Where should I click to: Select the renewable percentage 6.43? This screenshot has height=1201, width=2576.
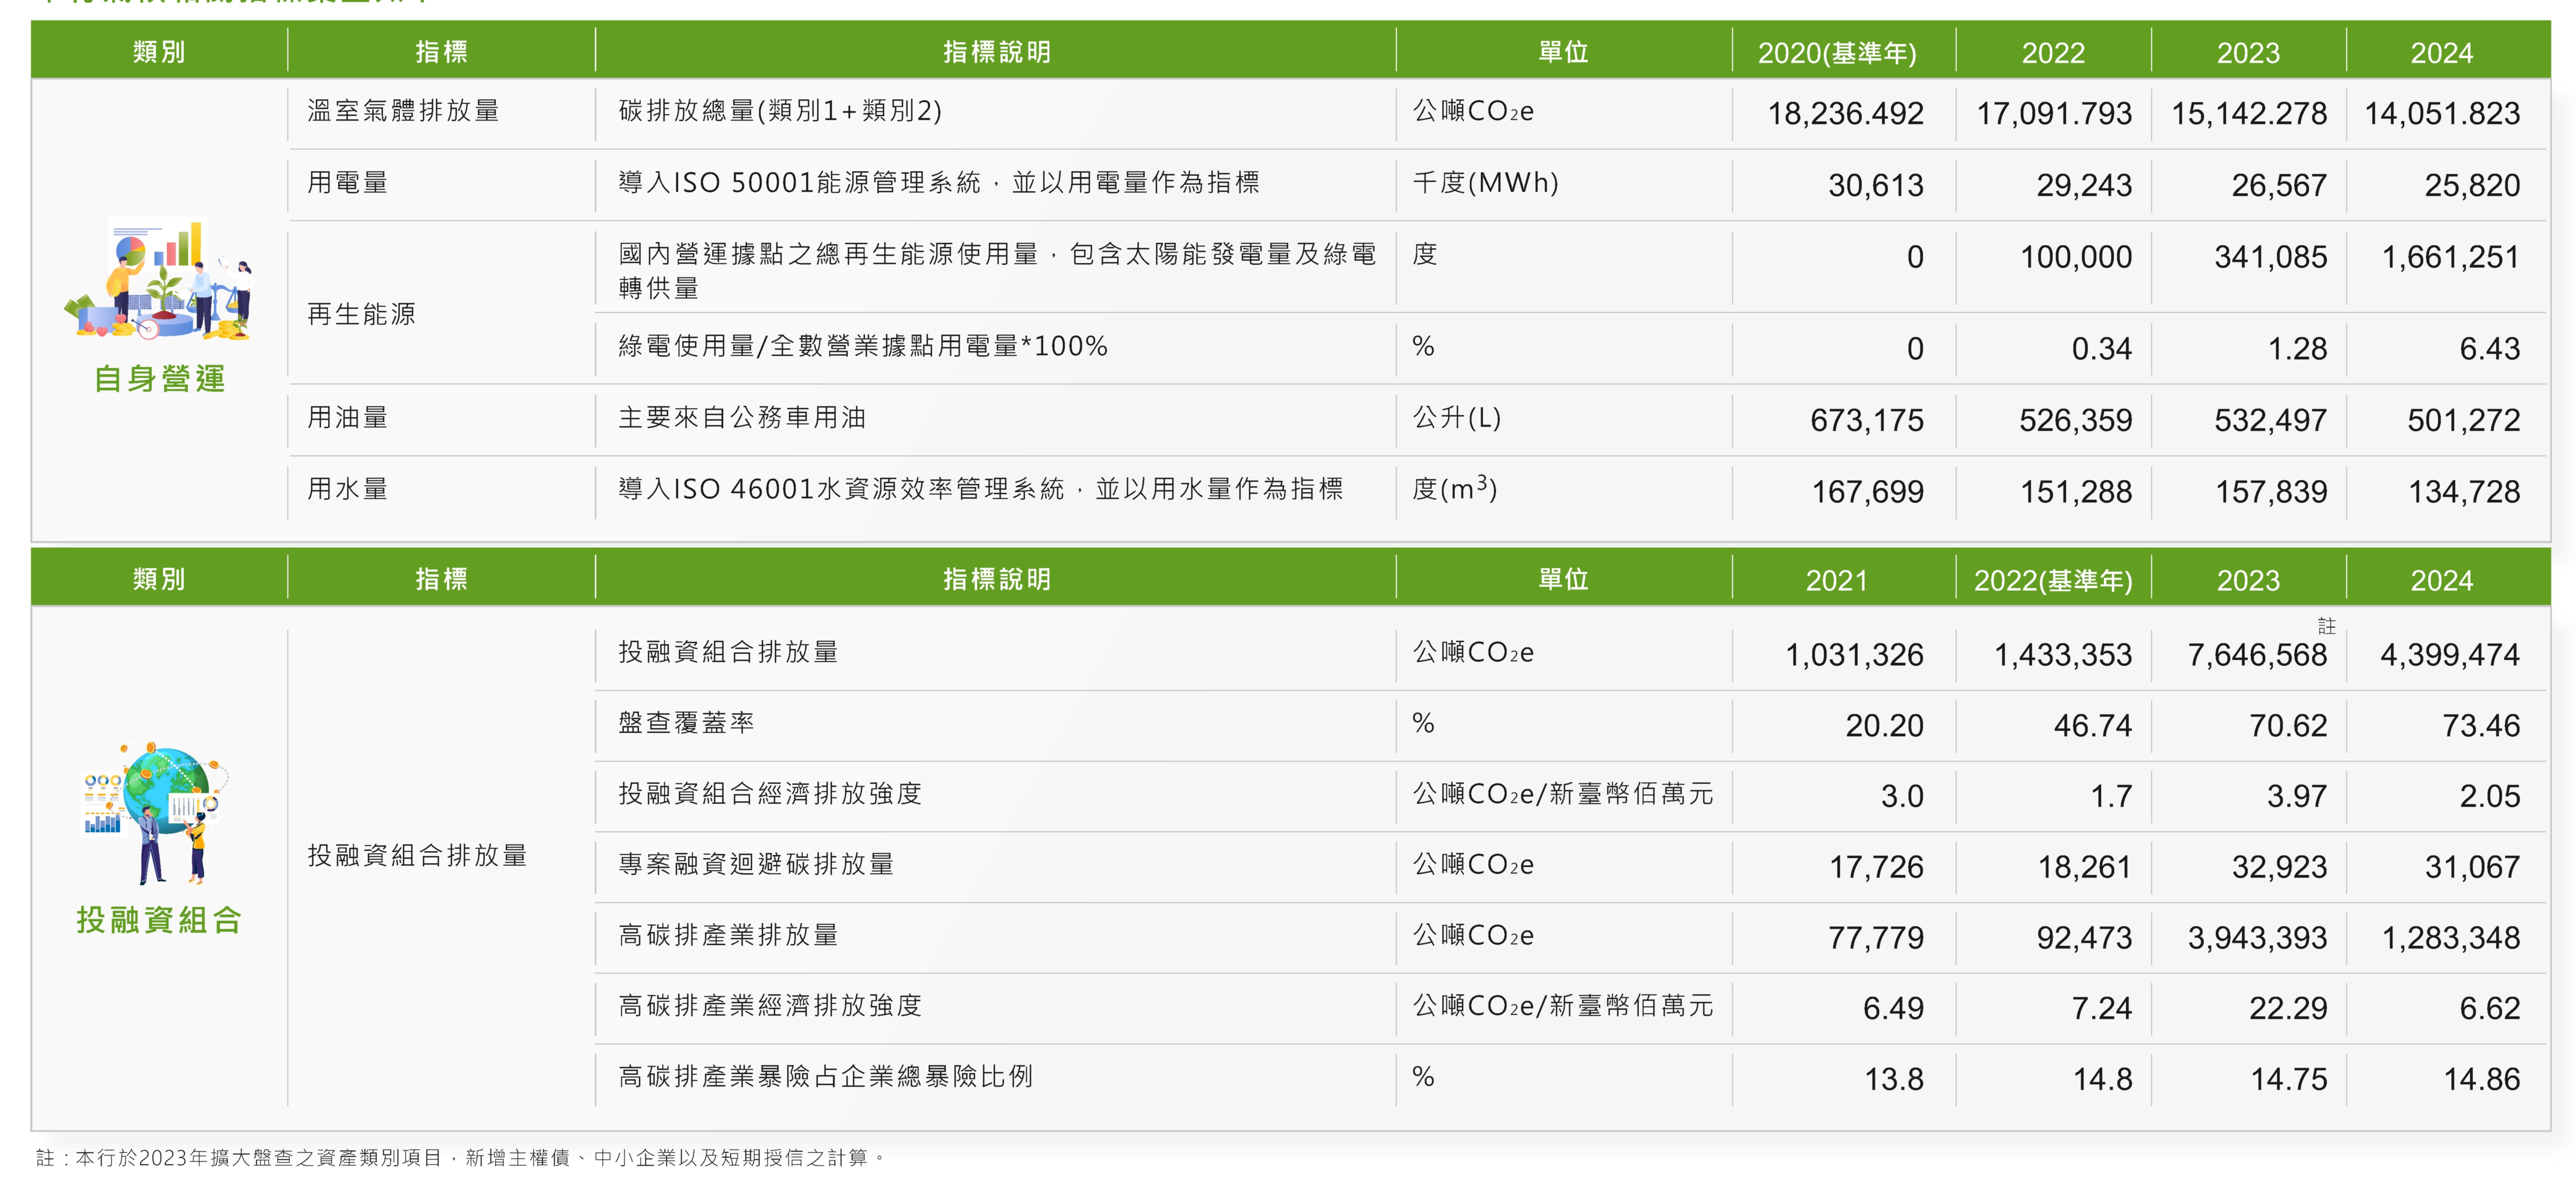pos(2490,349)
